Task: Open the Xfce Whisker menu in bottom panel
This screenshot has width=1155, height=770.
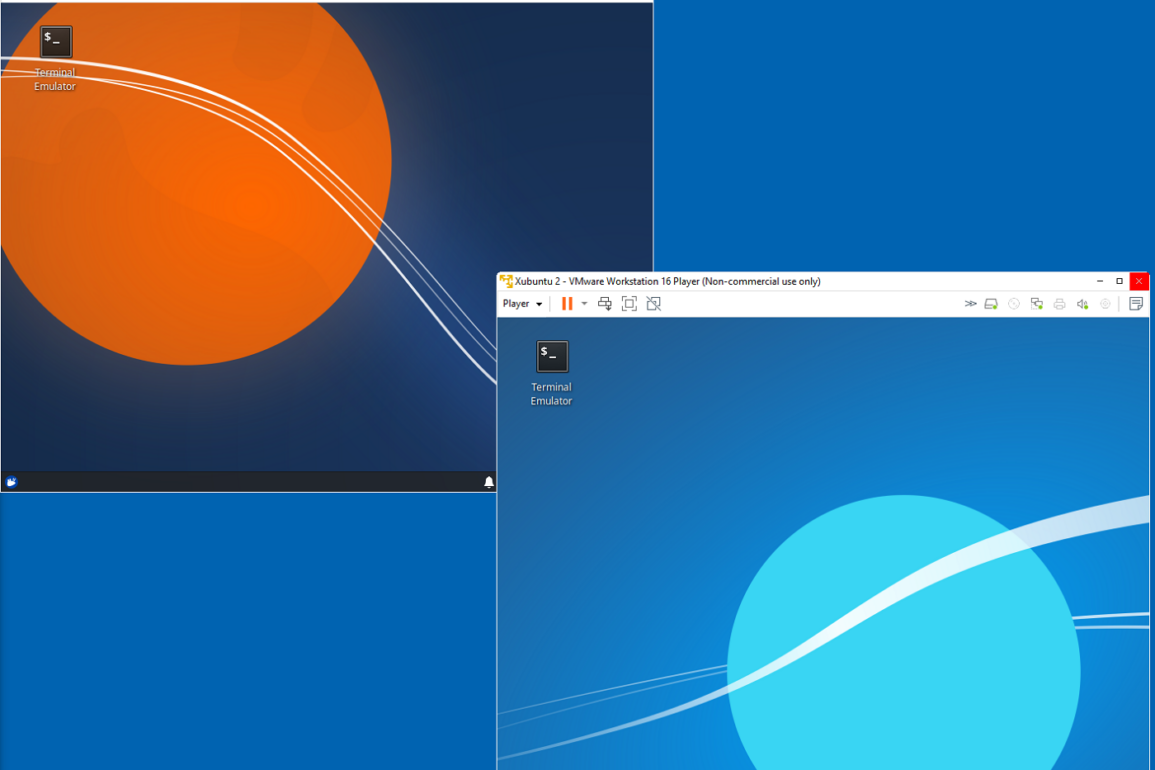Action: coord(12,482)
